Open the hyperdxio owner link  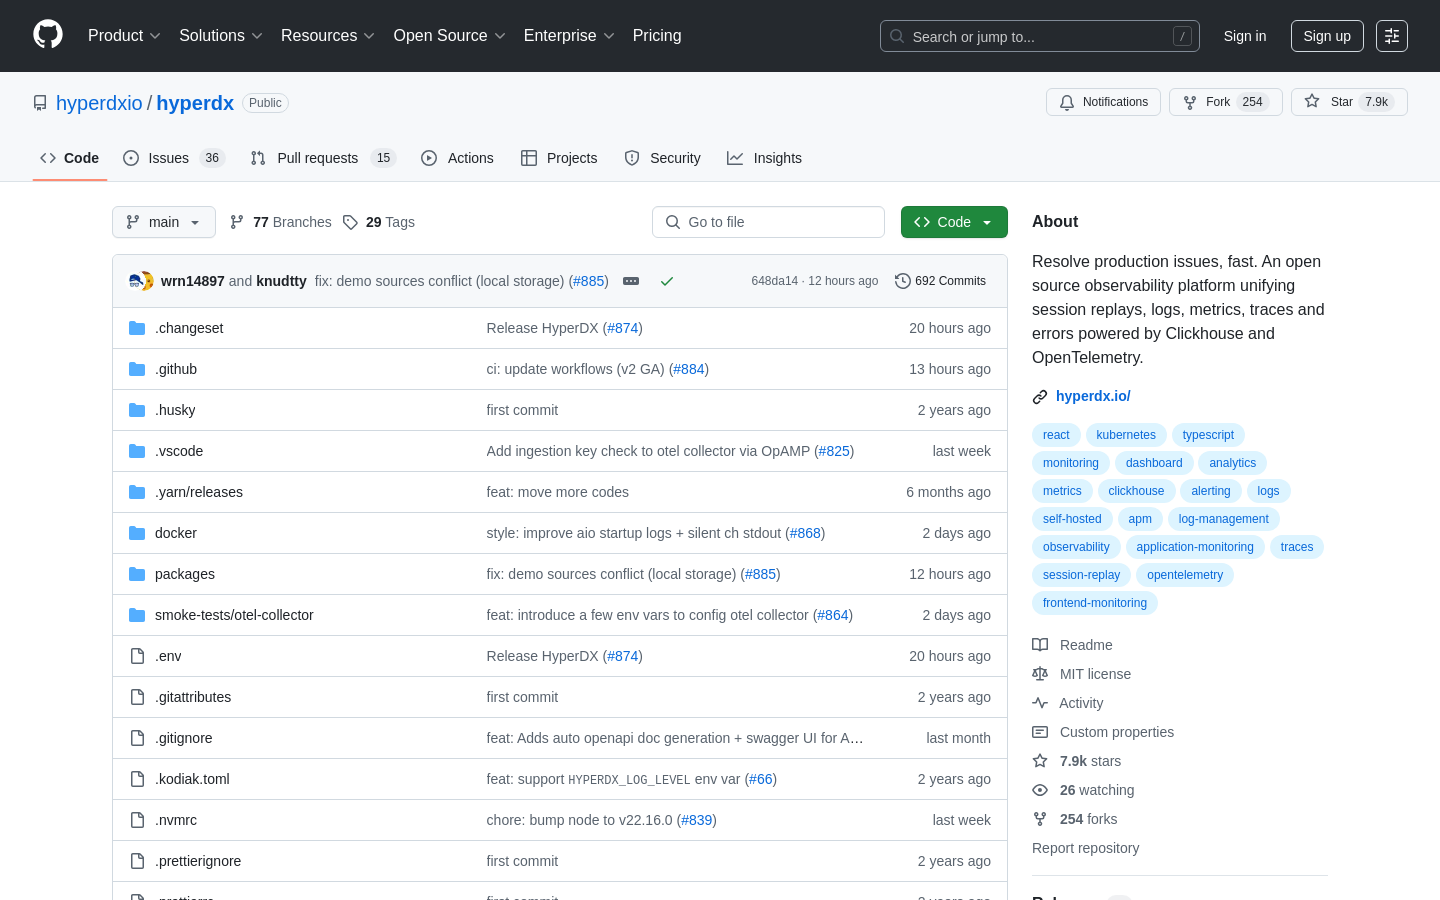click(99, 103)
